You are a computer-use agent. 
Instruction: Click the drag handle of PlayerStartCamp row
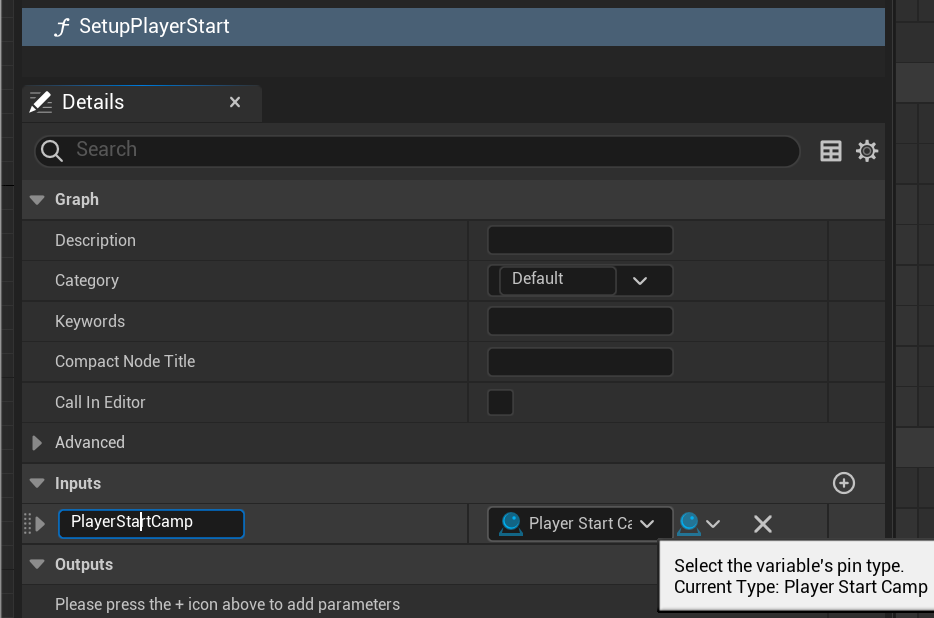point(28,524)
